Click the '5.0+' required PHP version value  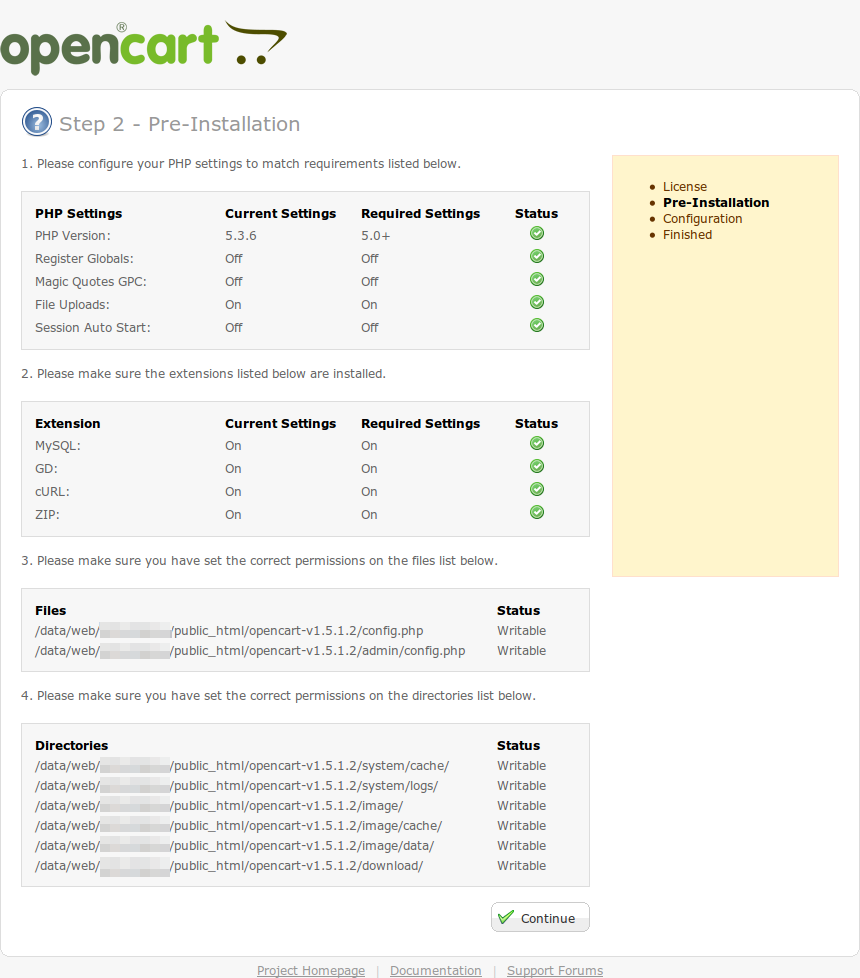coord(375,236)
